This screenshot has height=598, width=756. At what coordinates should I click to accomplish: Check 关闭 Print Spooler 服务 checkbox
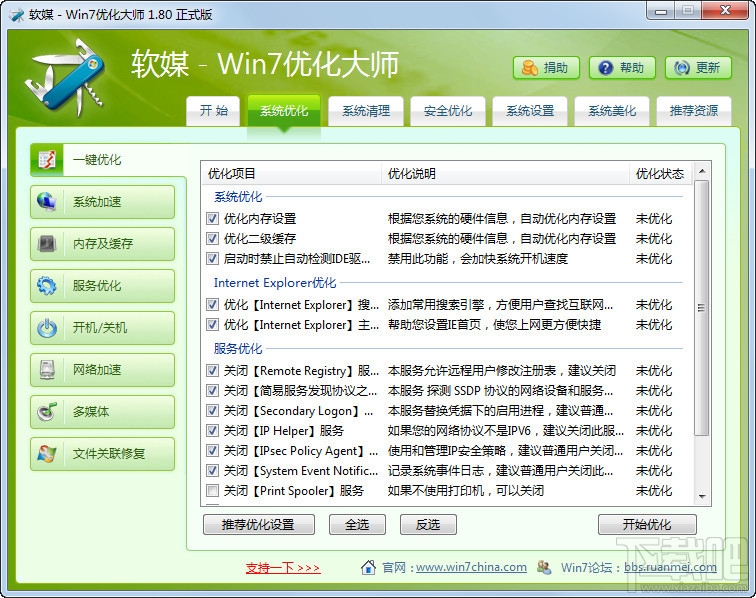point(212,490)
